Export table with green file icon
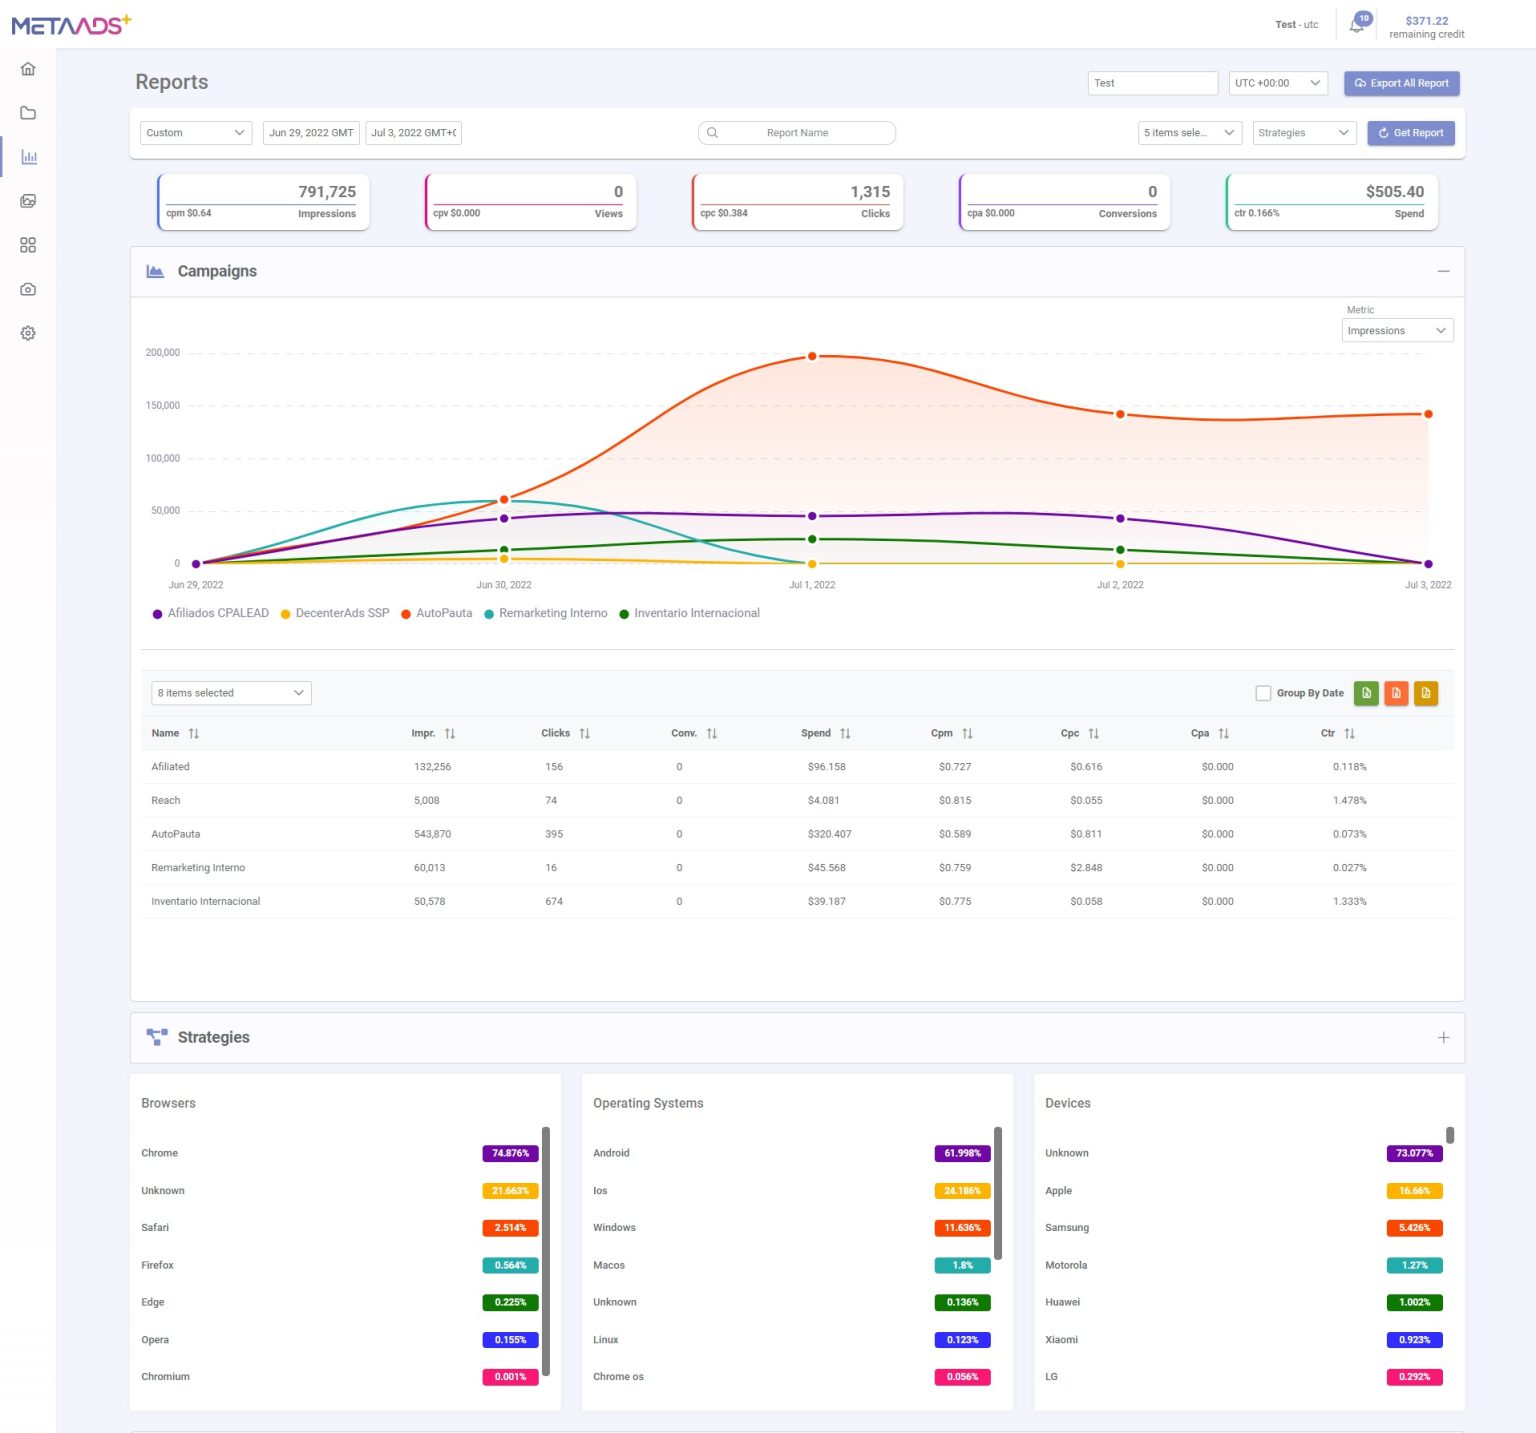The height and width of the screenshot is (1433, 1536). coord(1366,693)
